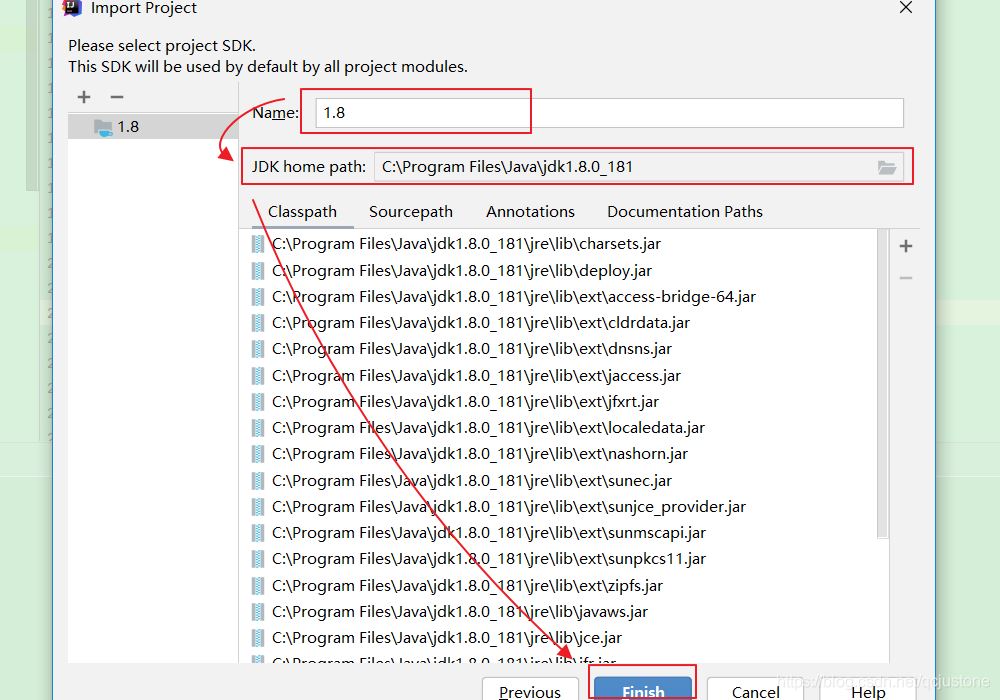
Task: Select the charsets.jar classpath entry
Action: 466,244
